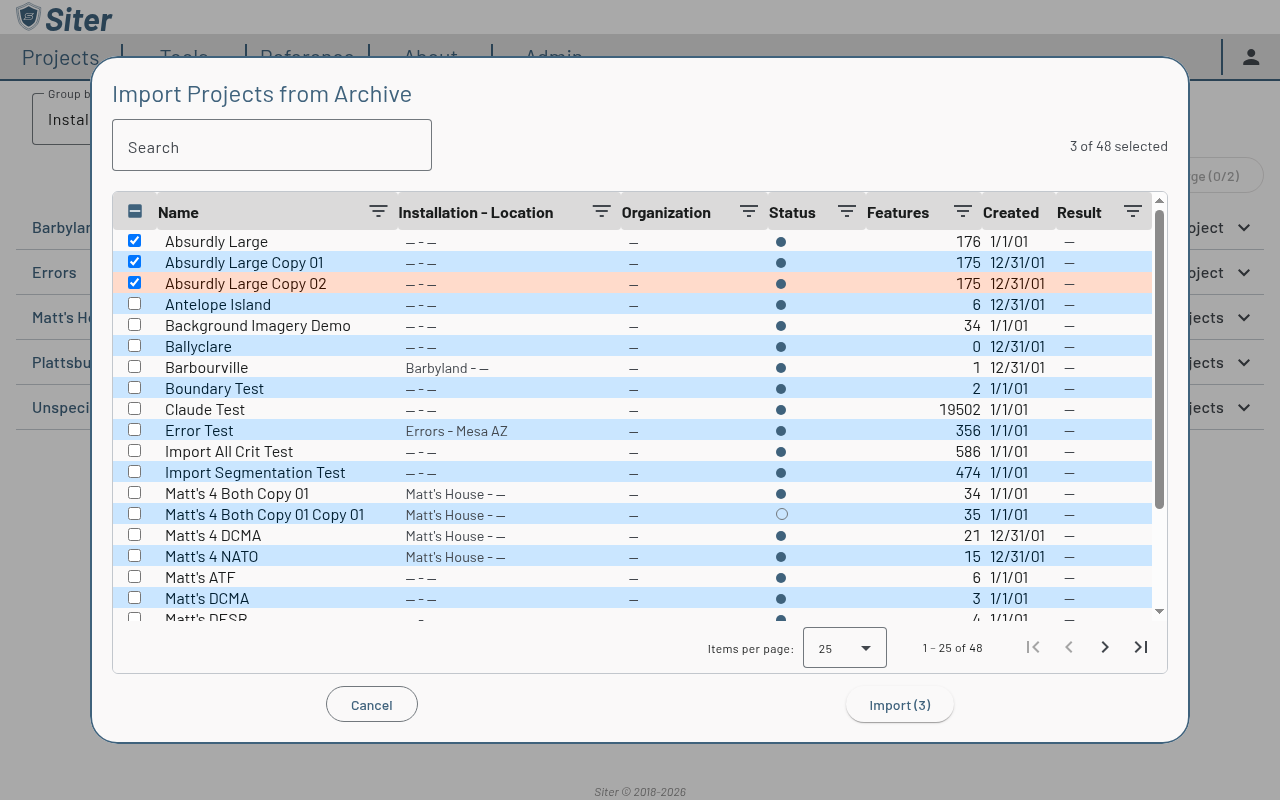Open the Items per page dropdown
1280x800 pixels.
[x=845, y=648]
